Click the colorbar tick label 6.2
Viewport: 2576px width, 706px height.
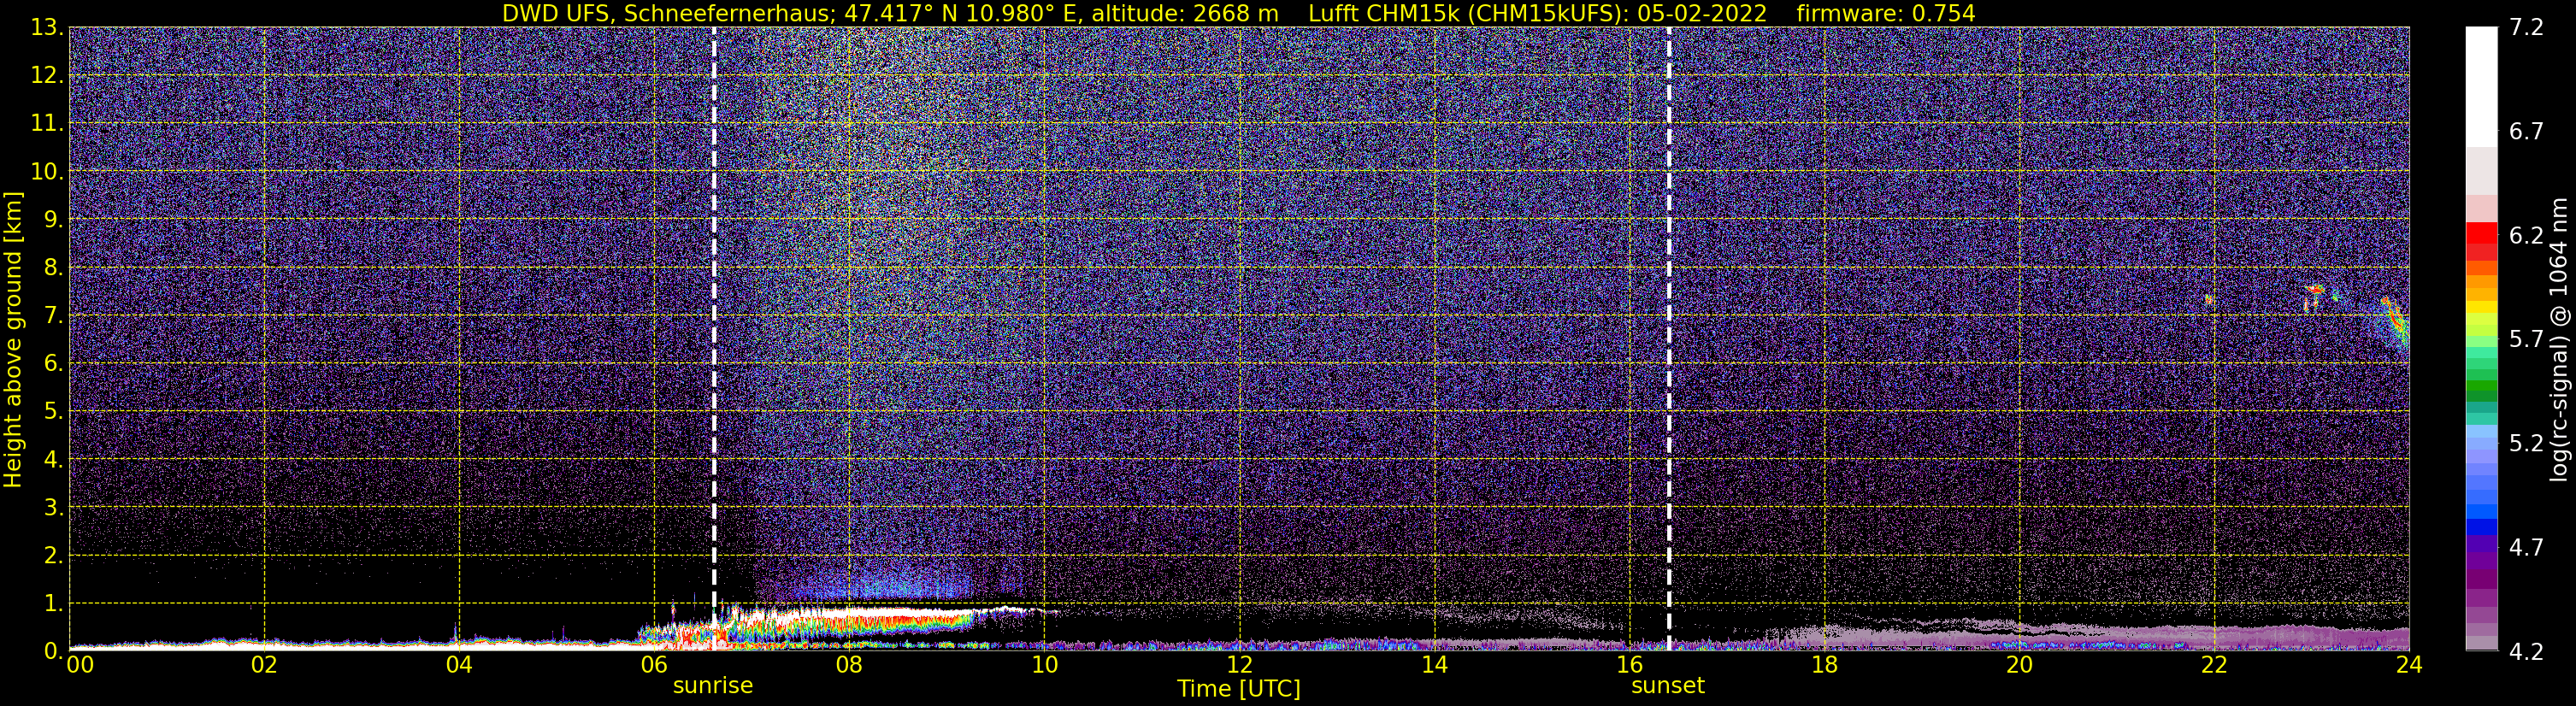tap(2526, 236)
